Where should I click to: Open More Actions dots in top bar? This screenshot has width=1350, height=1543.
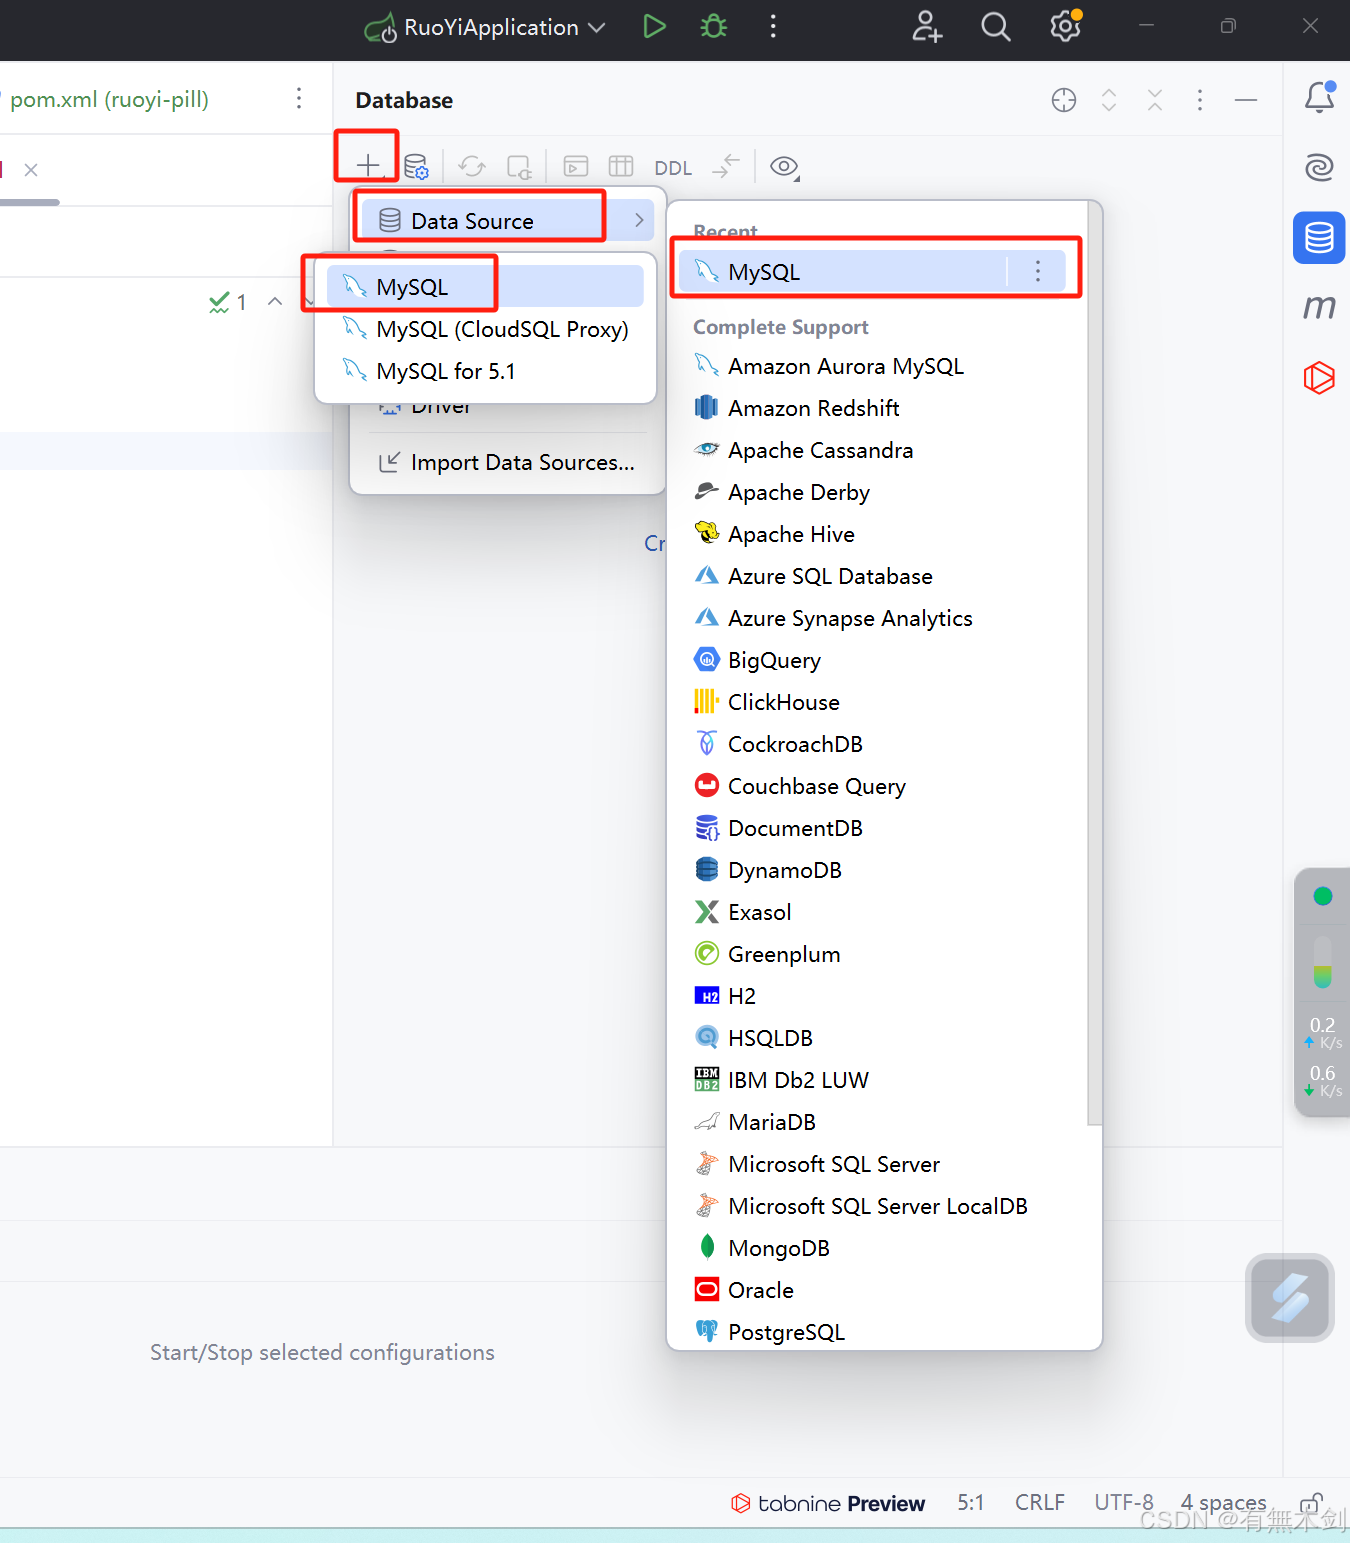[773, 27]
